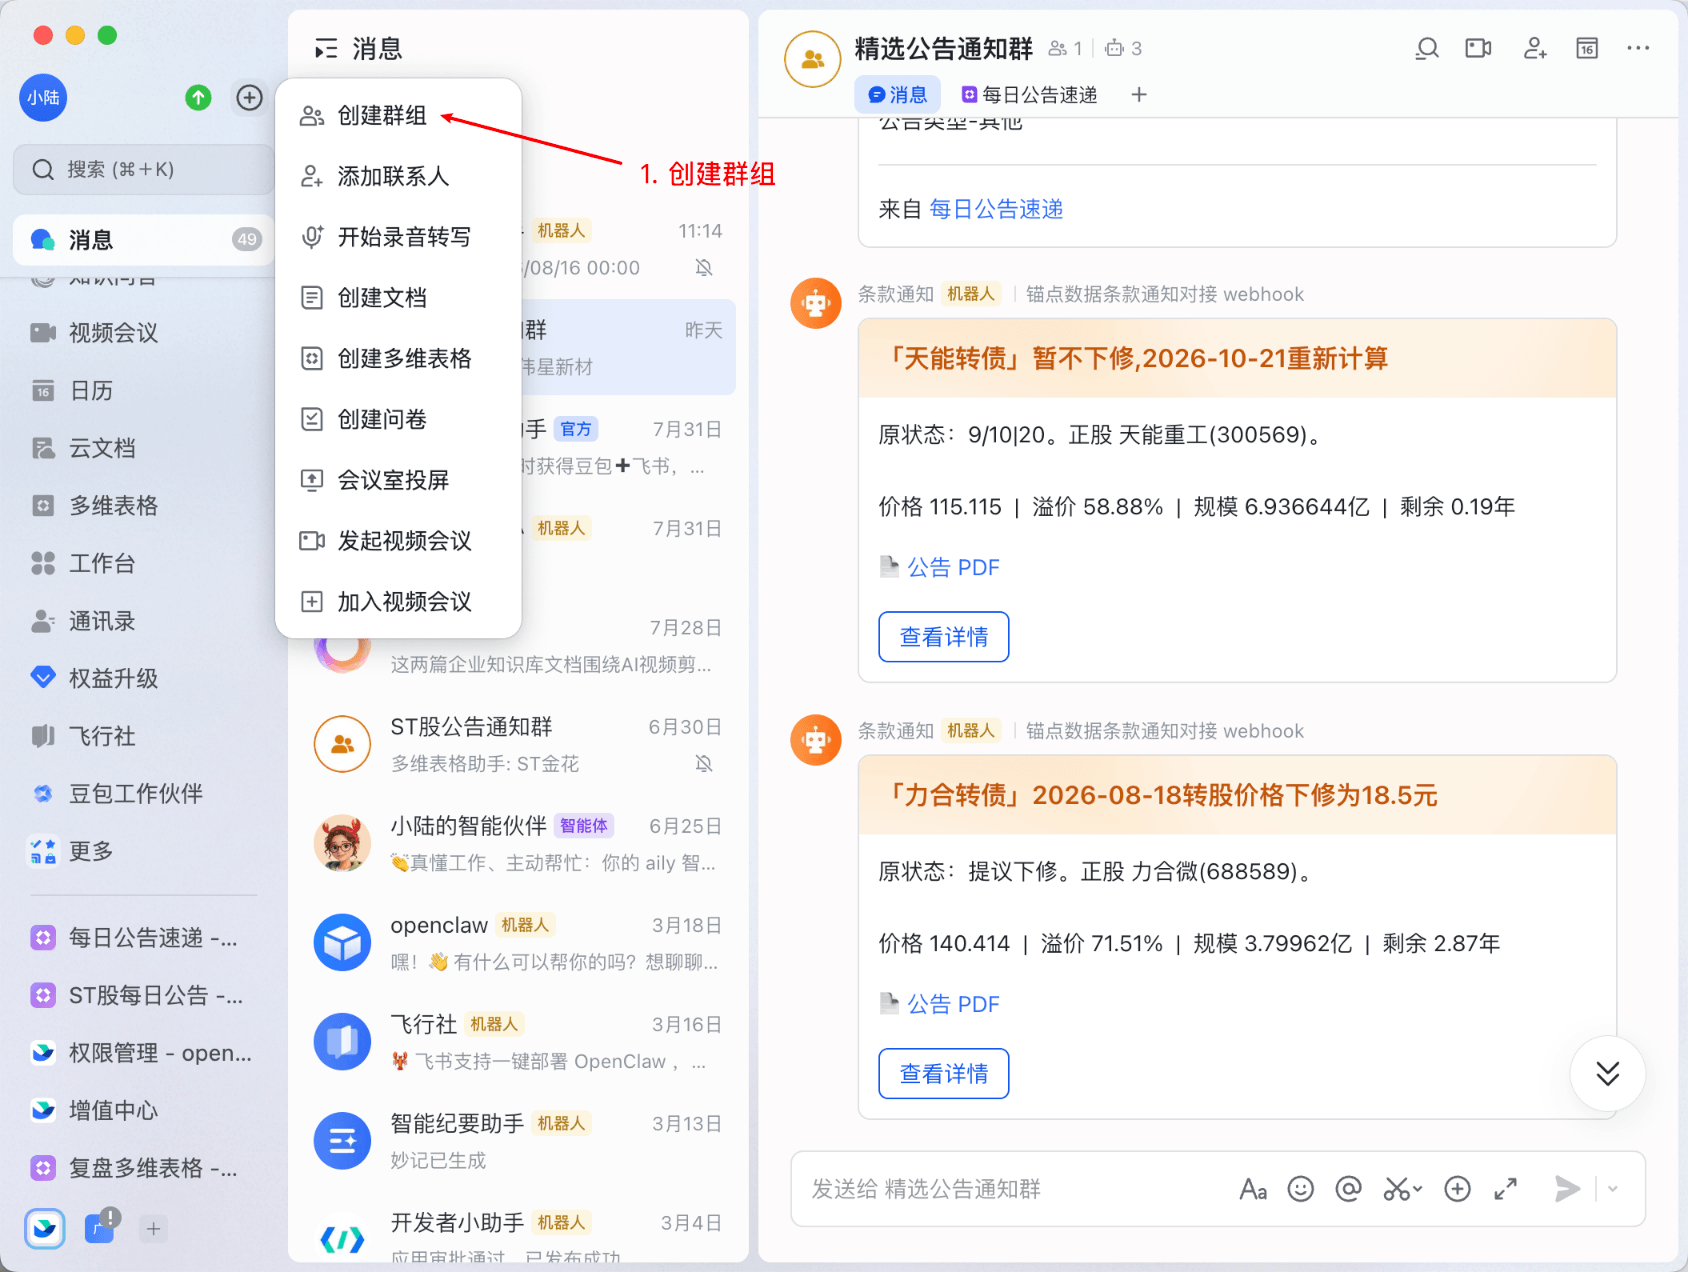The image size is (1688, 1272).
Task: Insert an @ mention
Action: pos(1349,1189)
